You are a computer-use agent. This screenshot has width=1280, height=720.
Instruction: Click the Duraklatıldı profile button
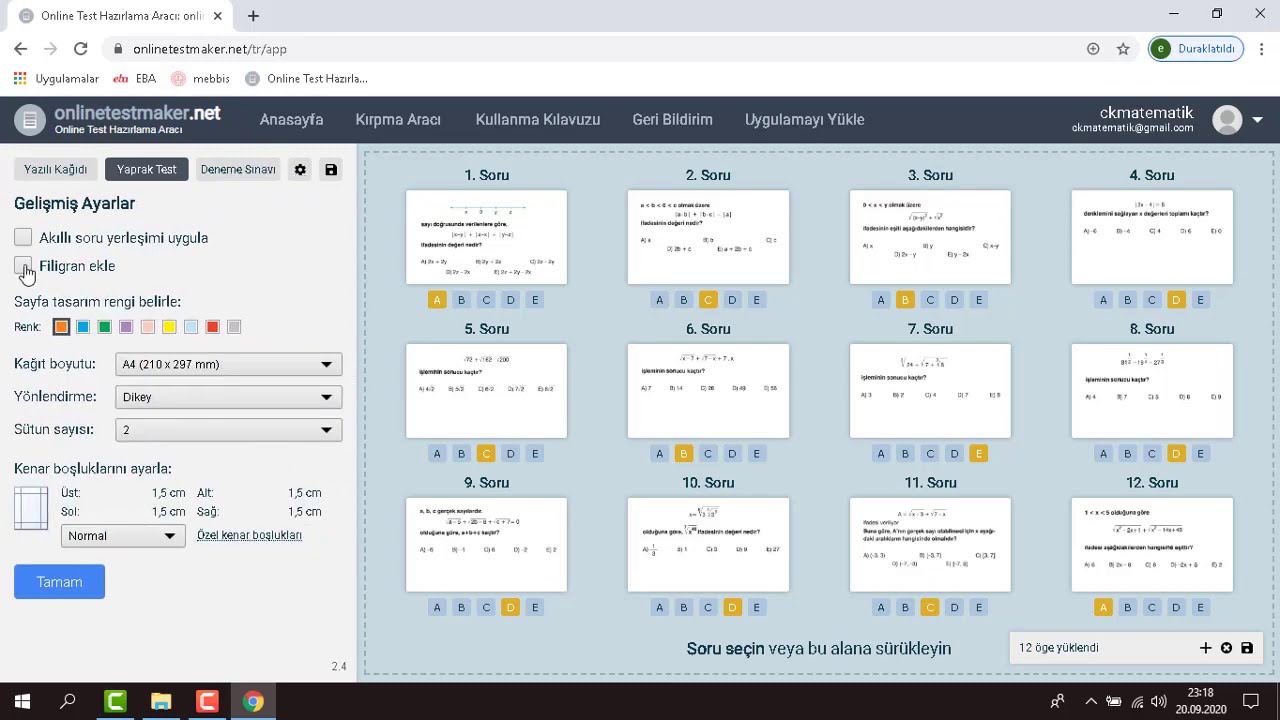click(1197, 49)
